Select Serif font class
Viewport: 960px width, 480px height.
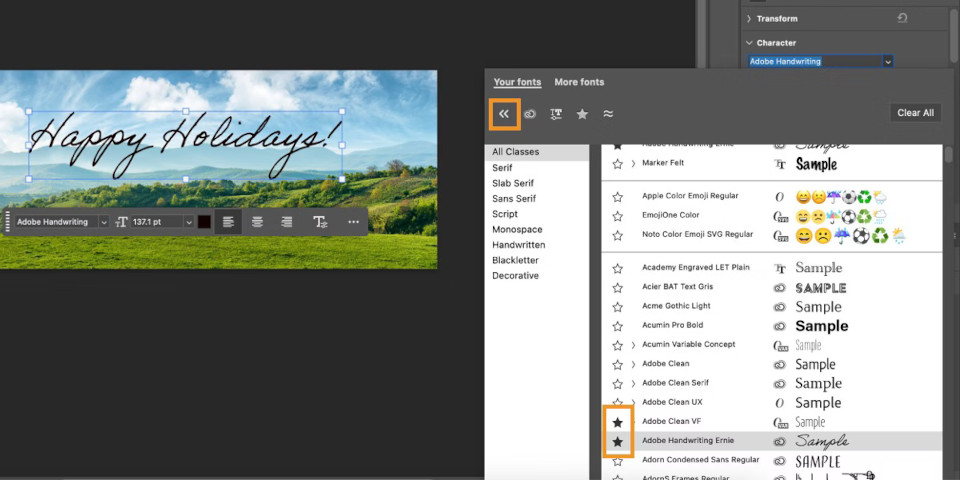[502, 168]
